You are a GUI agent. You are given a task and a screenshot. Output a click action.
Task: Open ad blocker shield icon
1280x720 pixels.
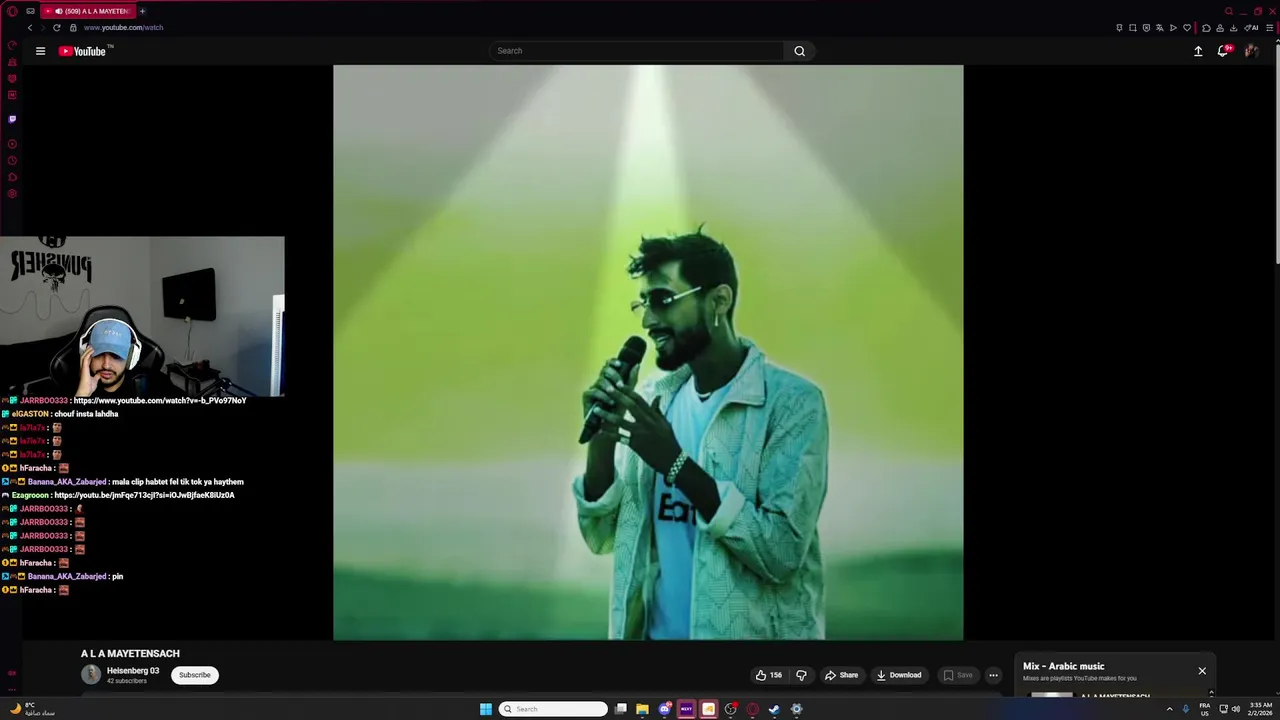(x=1146, y=28)
